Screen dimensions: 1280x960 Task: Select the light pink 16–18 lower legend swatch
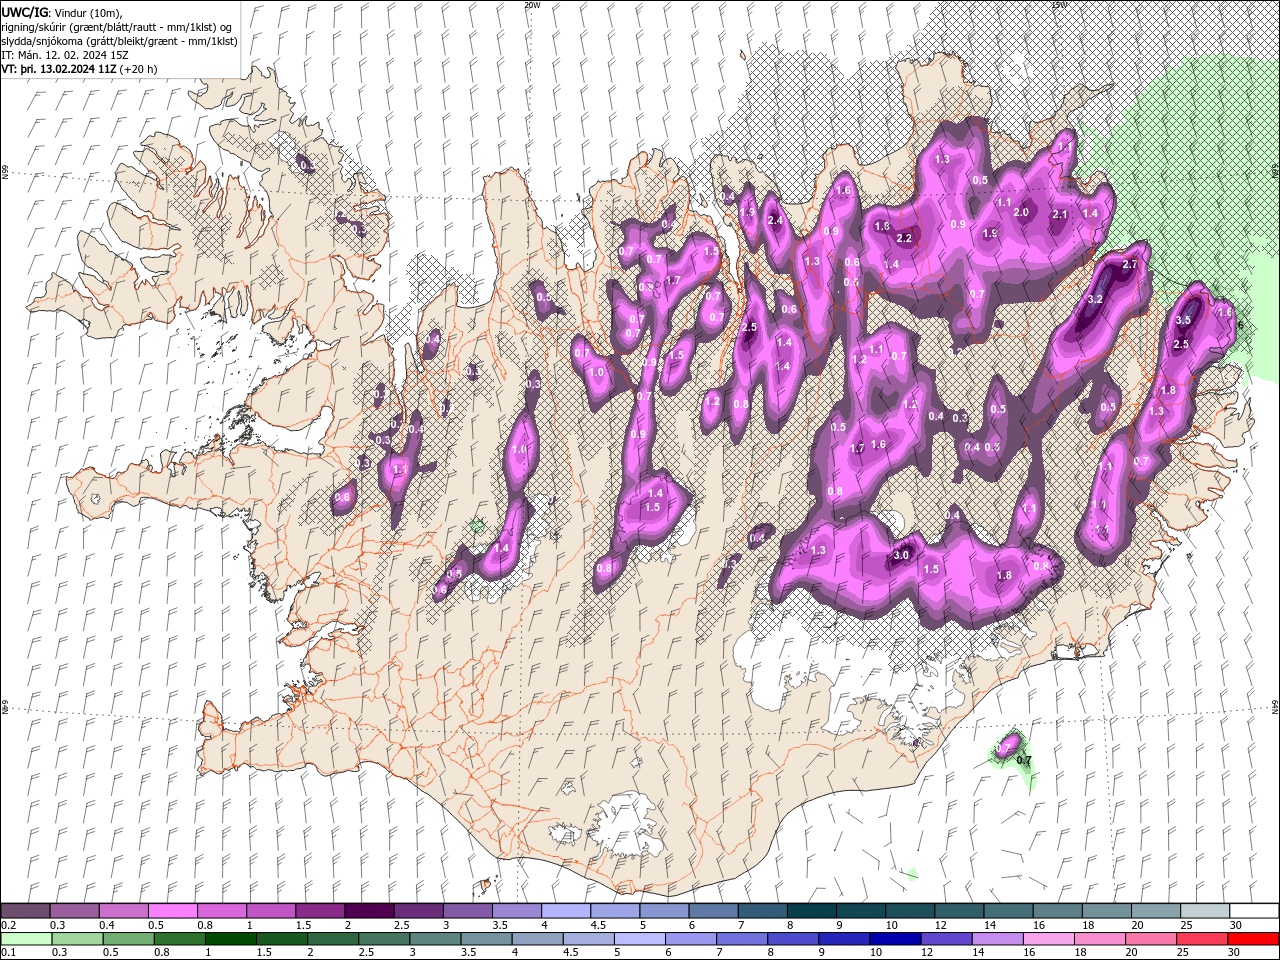(x=1048, y=939)
